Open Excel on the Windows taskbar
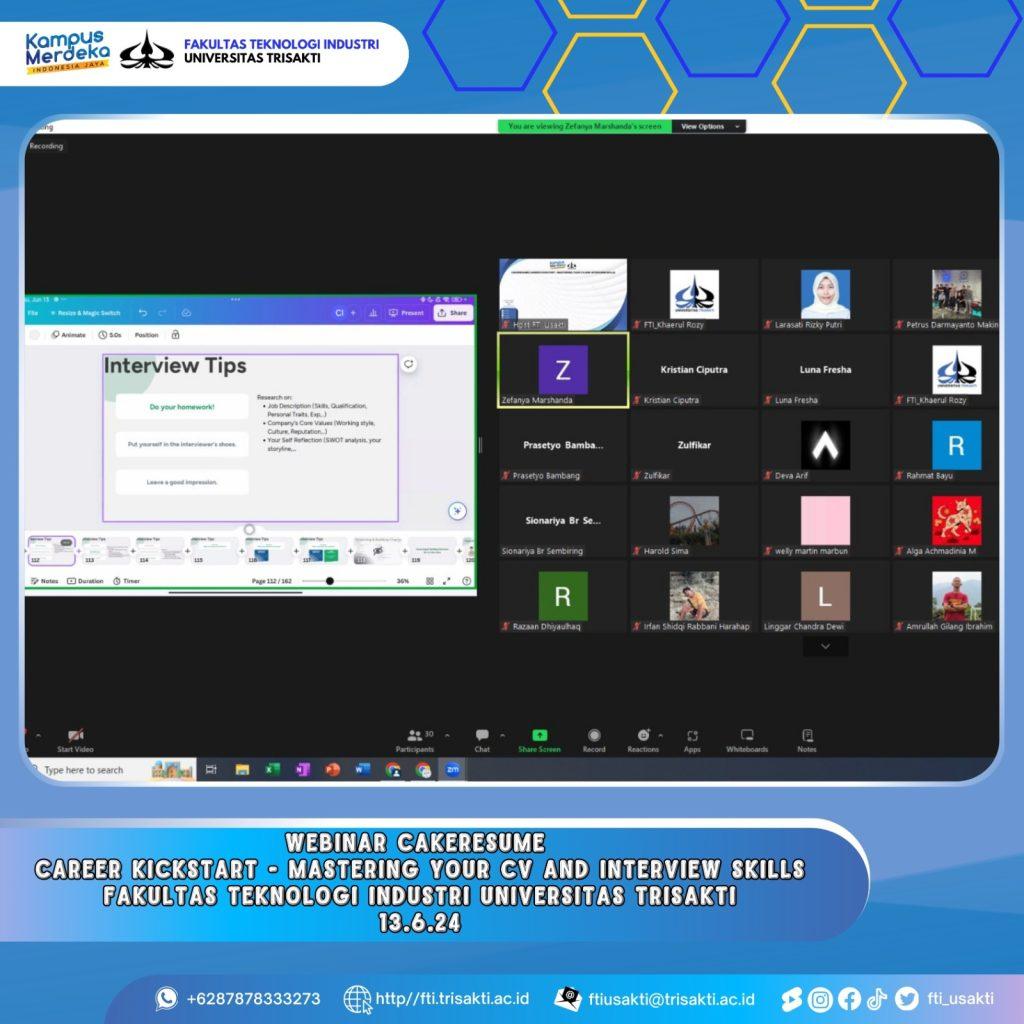This screenshot has width=1024, height=1024. (272, 769)
